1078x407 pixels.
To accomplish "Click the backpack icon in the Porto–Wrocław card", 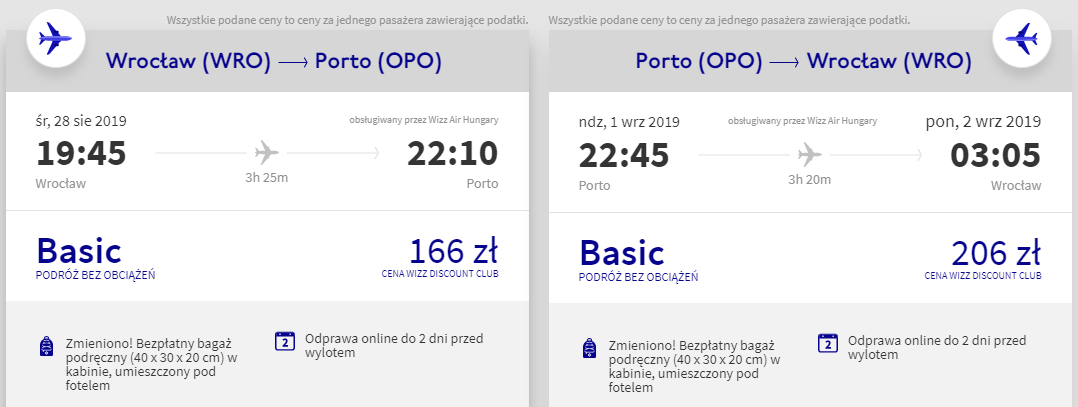I will (x=589, y=347).
